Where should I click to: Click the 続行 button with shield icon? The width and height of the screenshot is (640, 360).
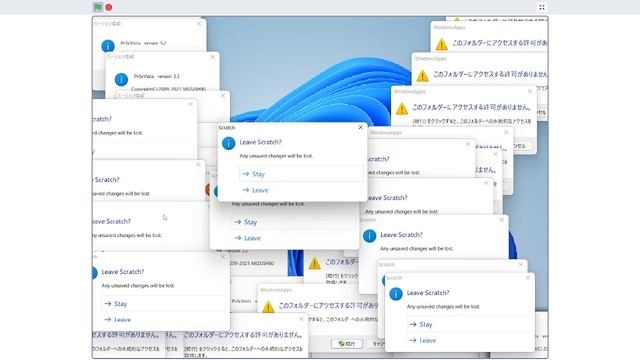[x=347, y=344]
